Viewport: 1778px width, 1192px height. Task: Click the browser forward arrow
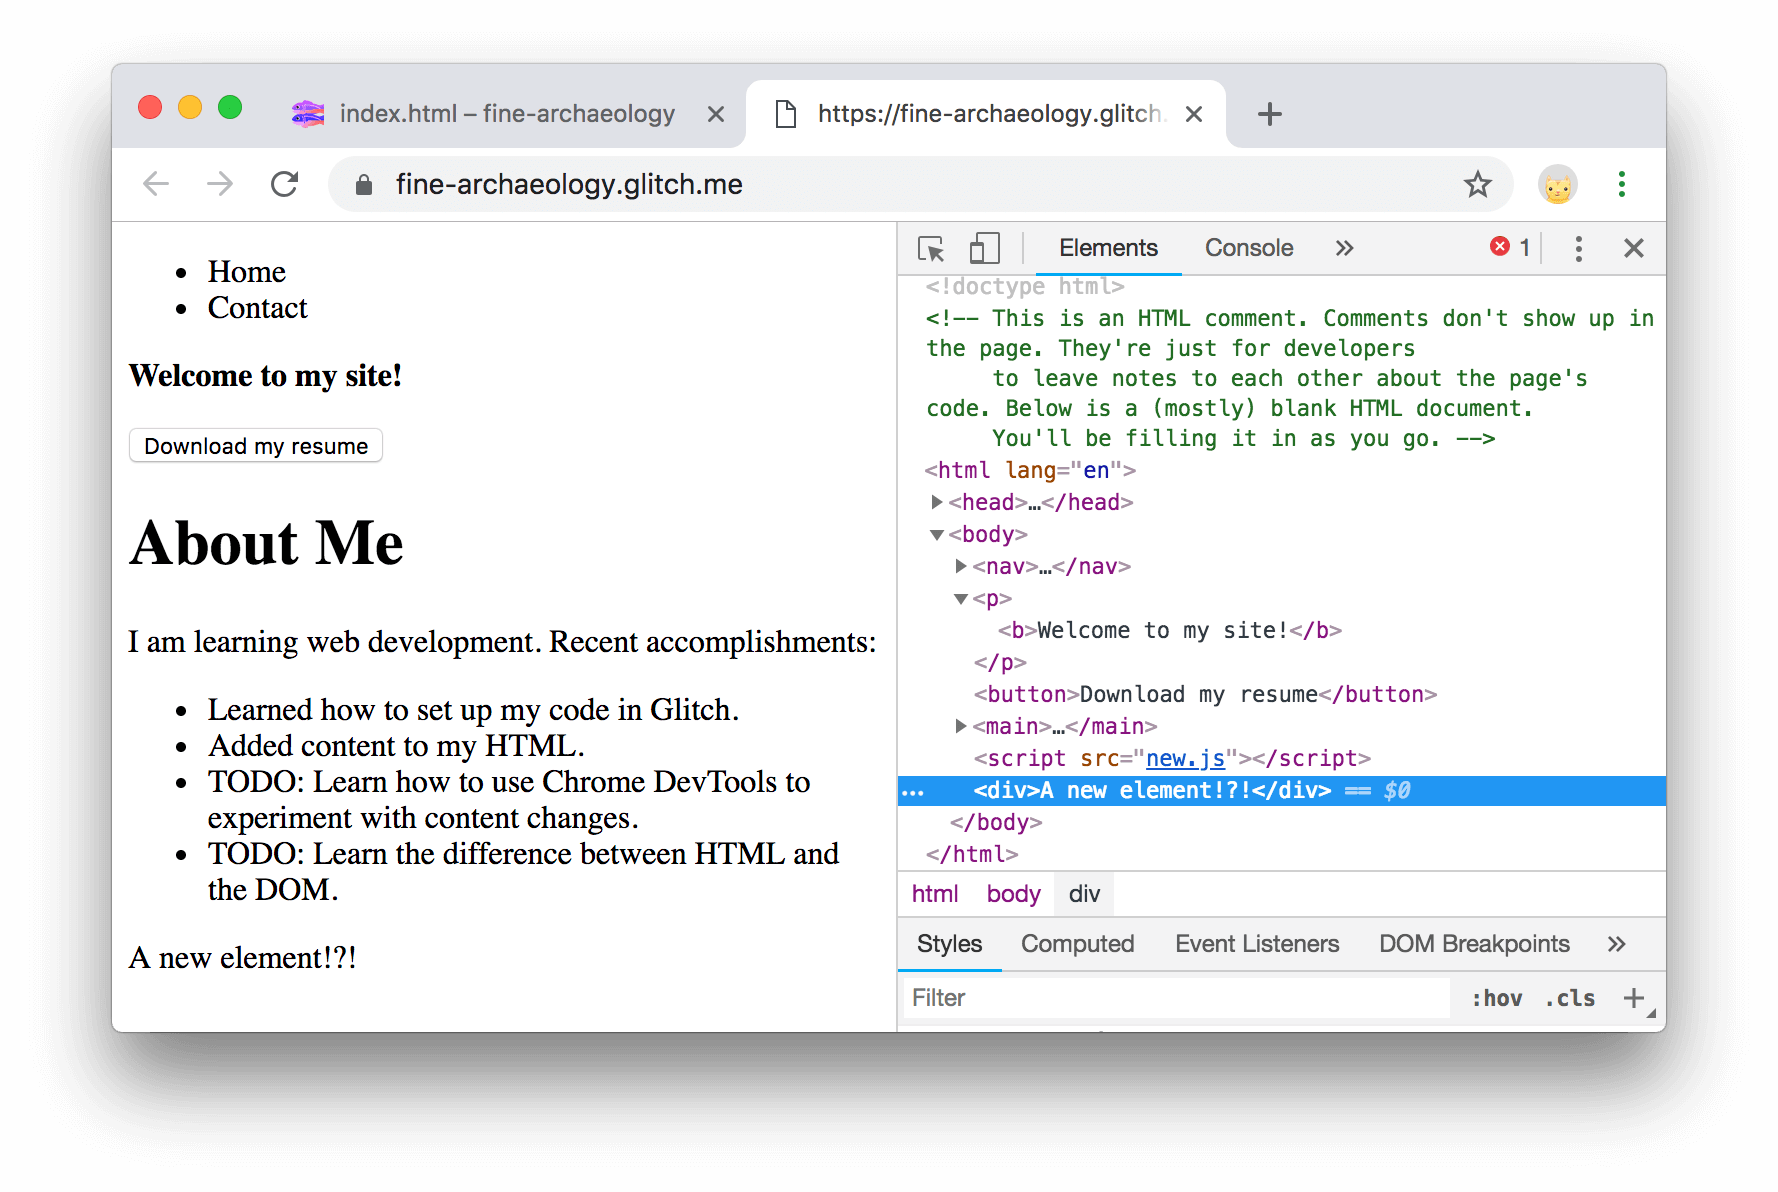[x=220, y=184]
